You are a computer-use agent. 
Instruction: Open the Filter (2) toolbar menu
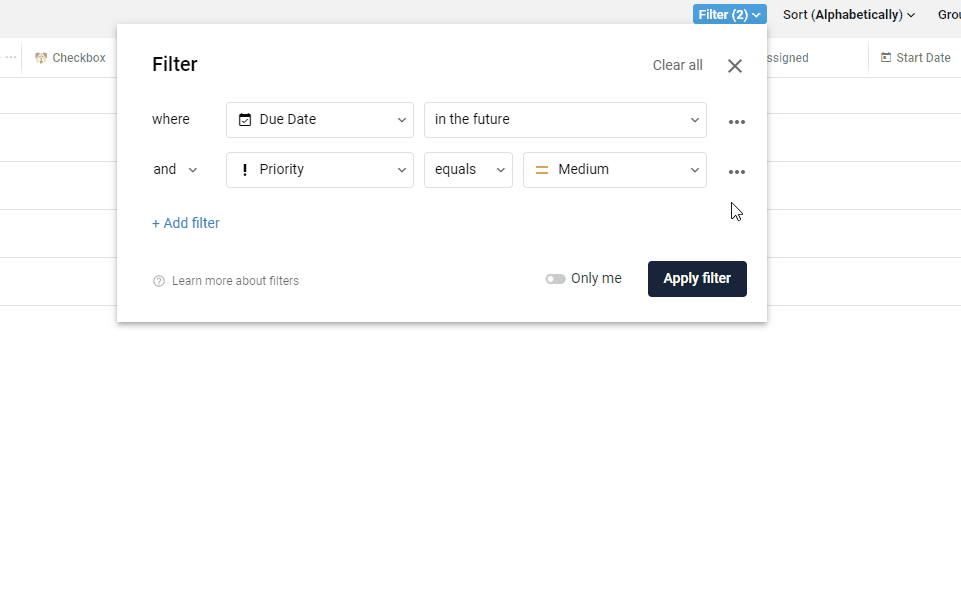[729, 15]
